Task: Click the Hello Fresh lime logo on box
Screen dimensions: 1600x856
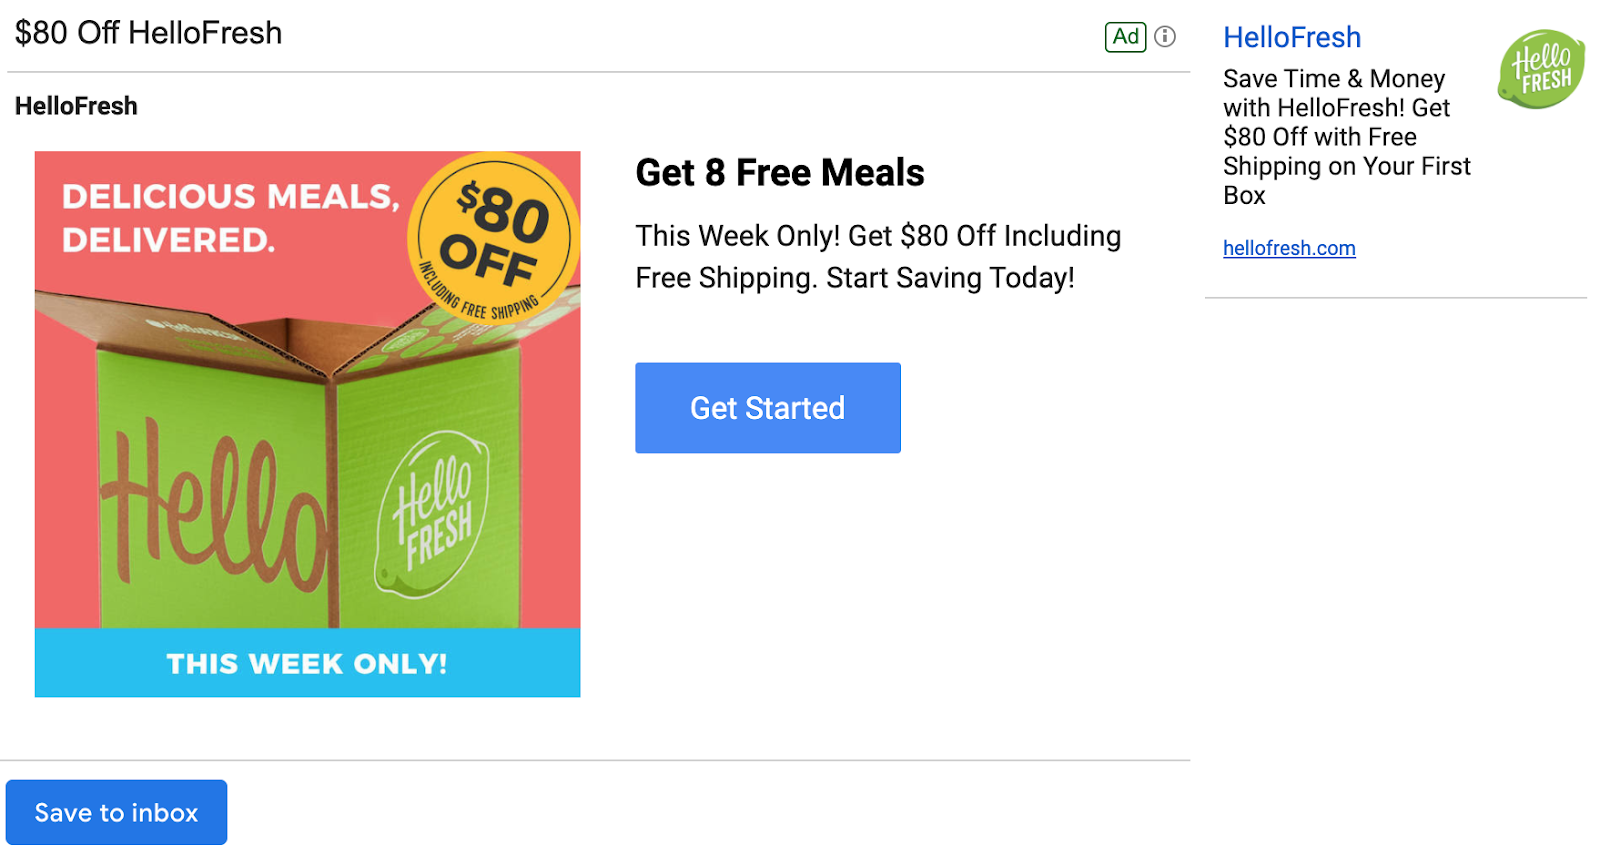Action: 431,515
